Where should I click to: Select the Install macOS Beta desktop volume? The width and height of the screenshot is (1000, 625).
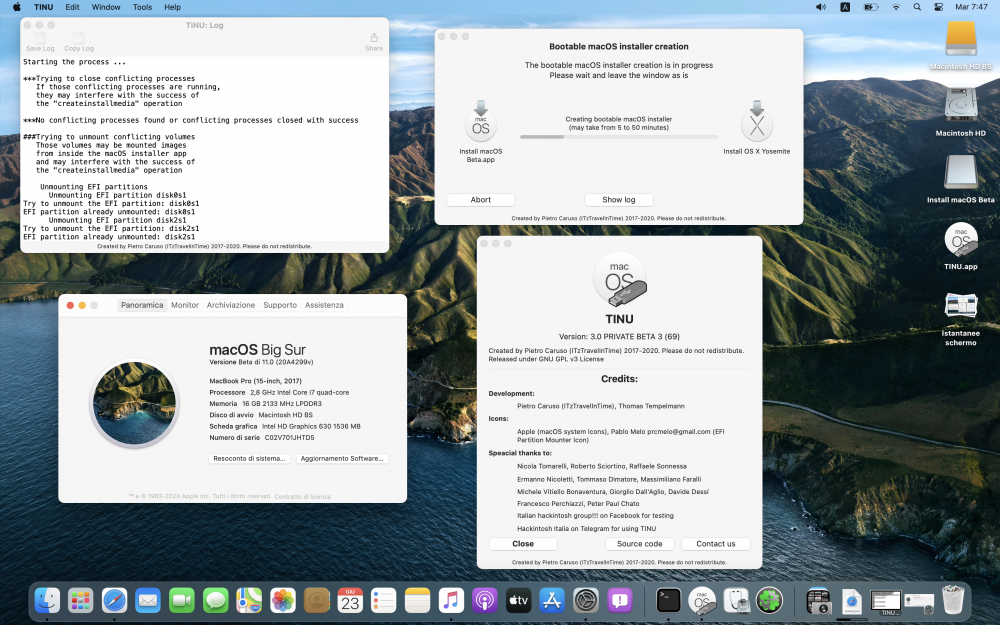pyautogui.click(x=960, y=172)
